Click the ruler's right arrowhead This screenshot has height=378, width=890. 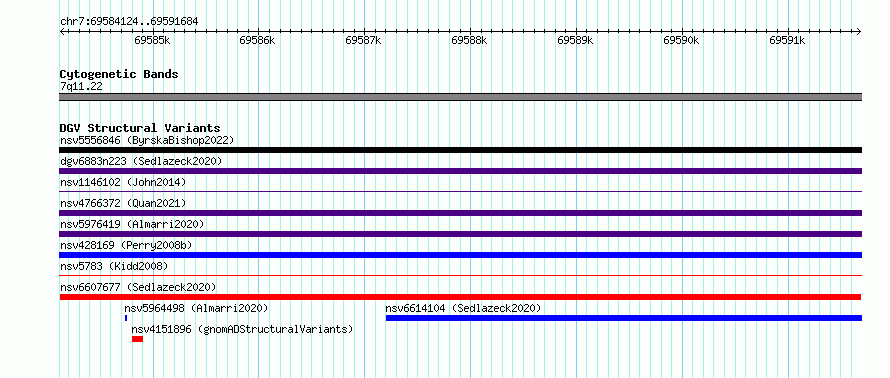tap(859, 31)
